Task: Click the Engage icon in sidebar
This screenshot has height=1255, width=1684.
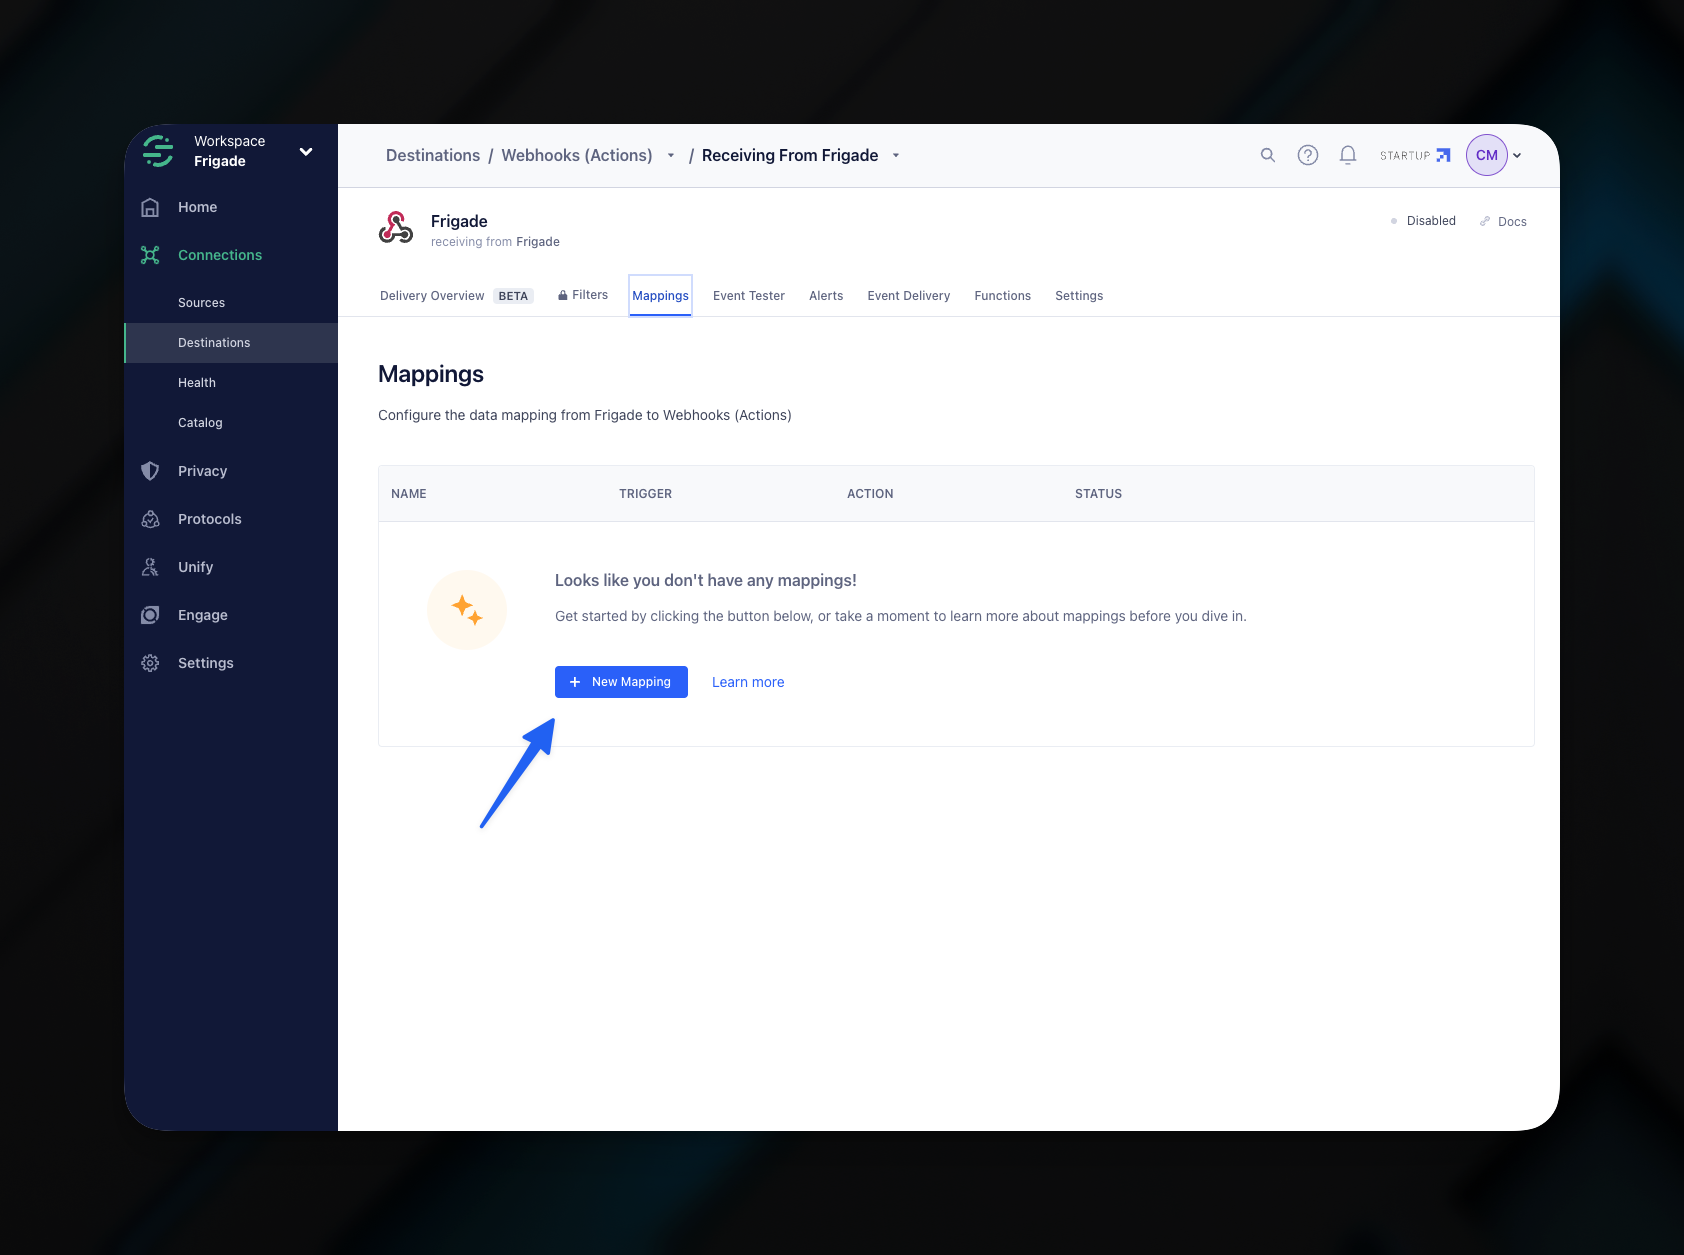Action: tap(150, 615)
